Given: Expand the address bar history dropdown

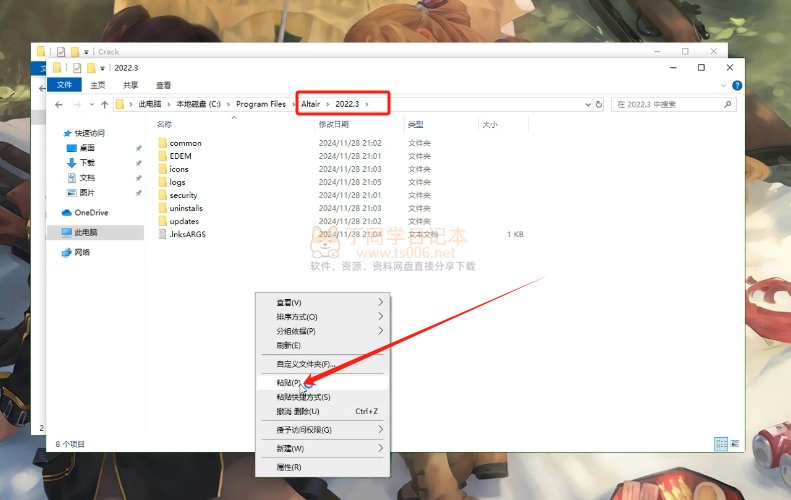Looking at the screenshot, I should click(588, 104).
